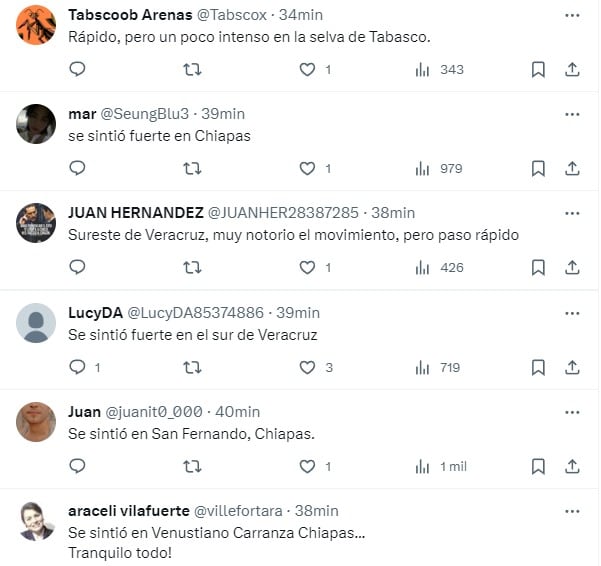
Task: Expand options menu for LucyDA's tweet
Action: pos(572,312)
